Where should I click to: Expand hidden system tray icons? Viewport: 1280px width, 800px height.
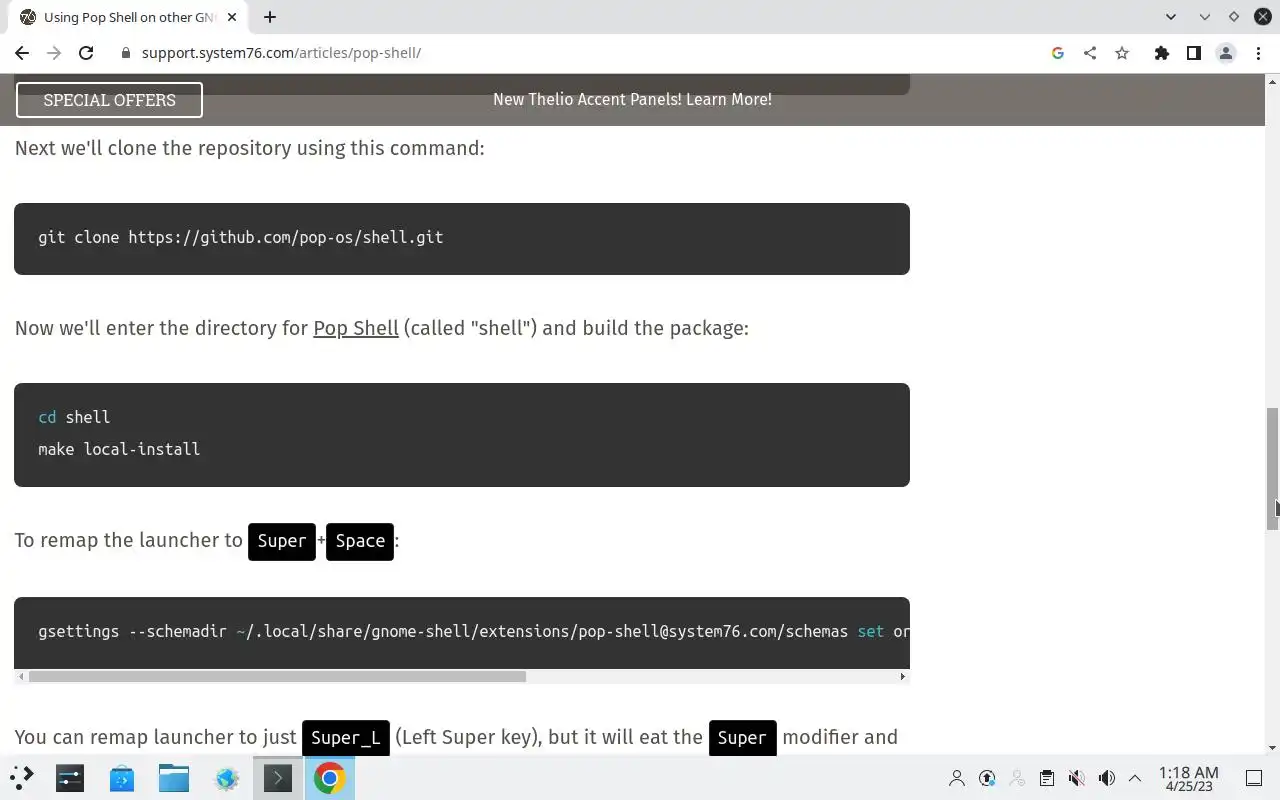click(x=1135, y=778)
